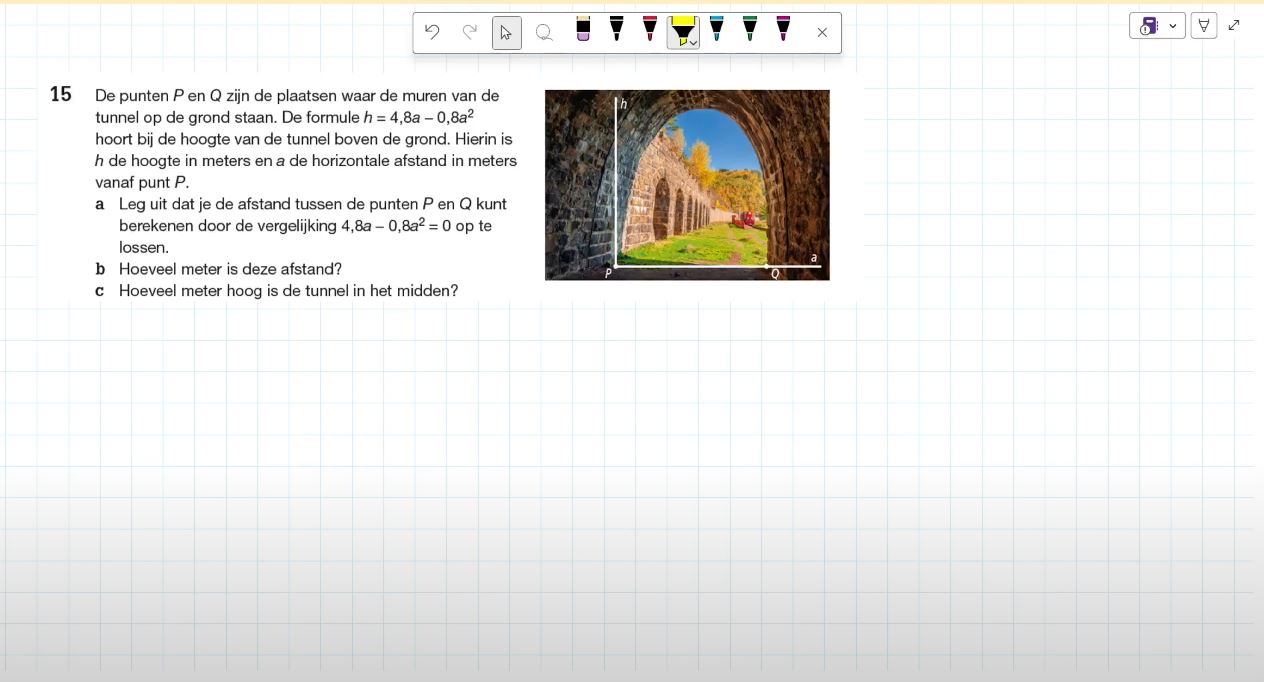The width and height of the screenshot is (1264, 682).
Task: Choose the pointer select tool
Action: click(x=506, y=33)
